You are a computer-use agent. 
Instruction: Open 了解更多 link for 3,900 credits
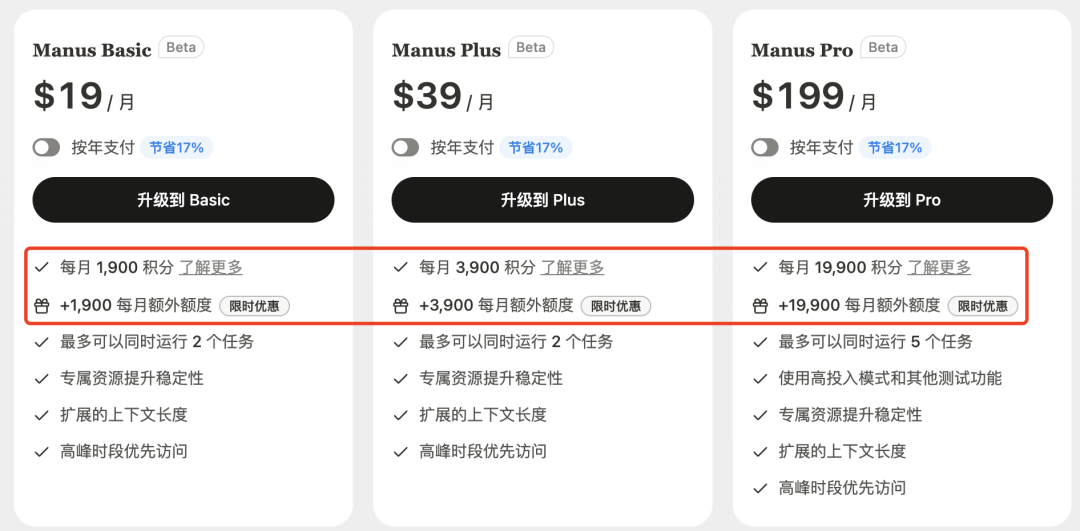point(572,267)
